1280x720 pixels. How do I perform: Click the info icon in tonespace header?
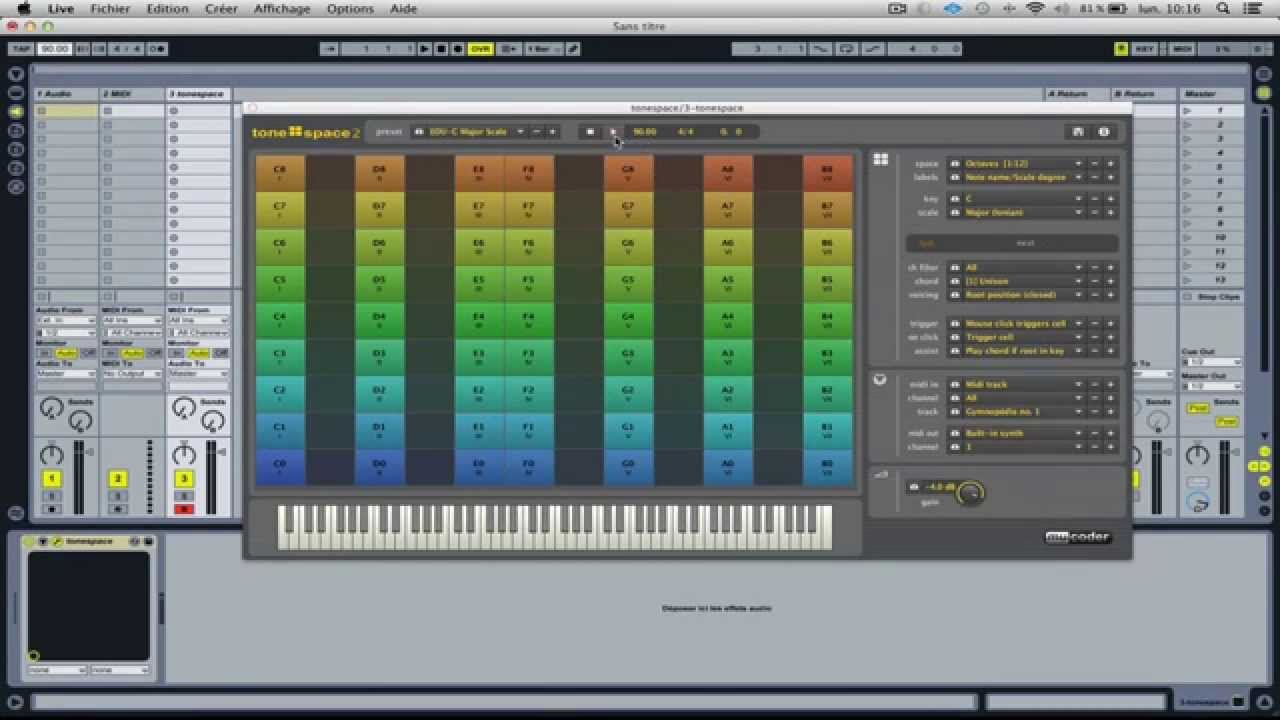coord(1104,131)
